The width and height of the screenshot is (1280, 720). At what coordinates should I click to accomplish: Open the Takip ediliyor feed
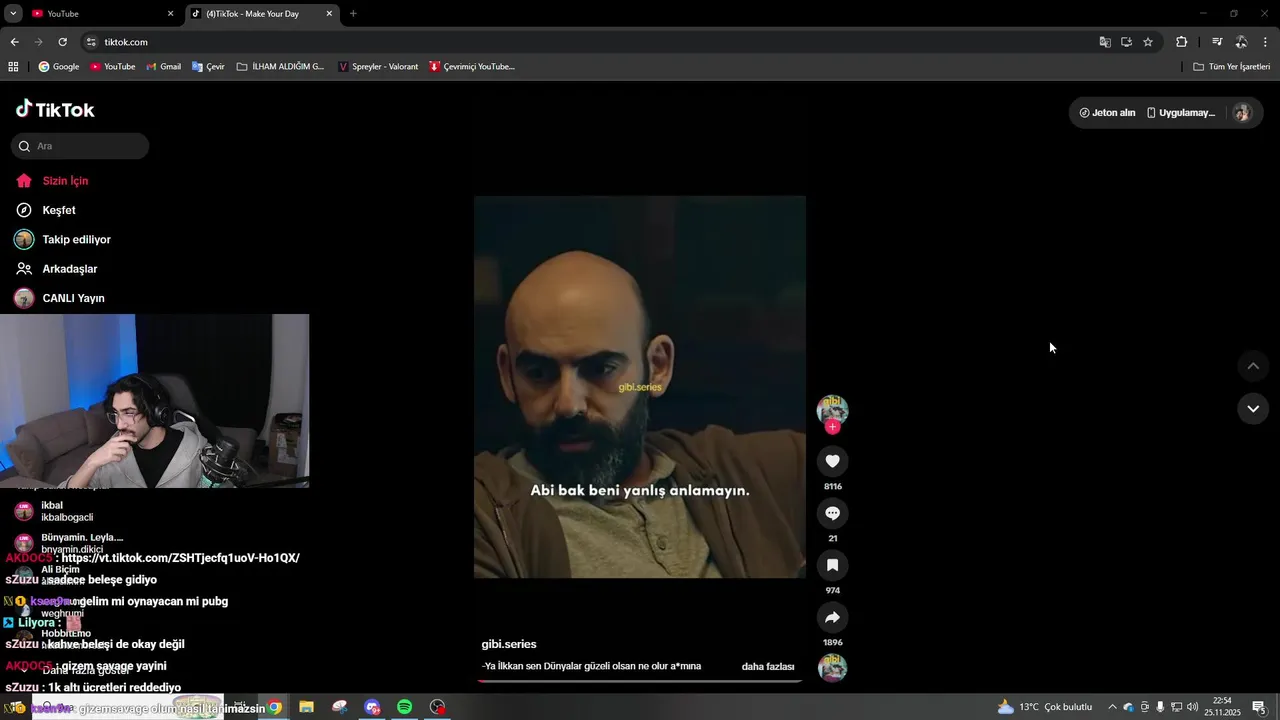tap(62, 240)
